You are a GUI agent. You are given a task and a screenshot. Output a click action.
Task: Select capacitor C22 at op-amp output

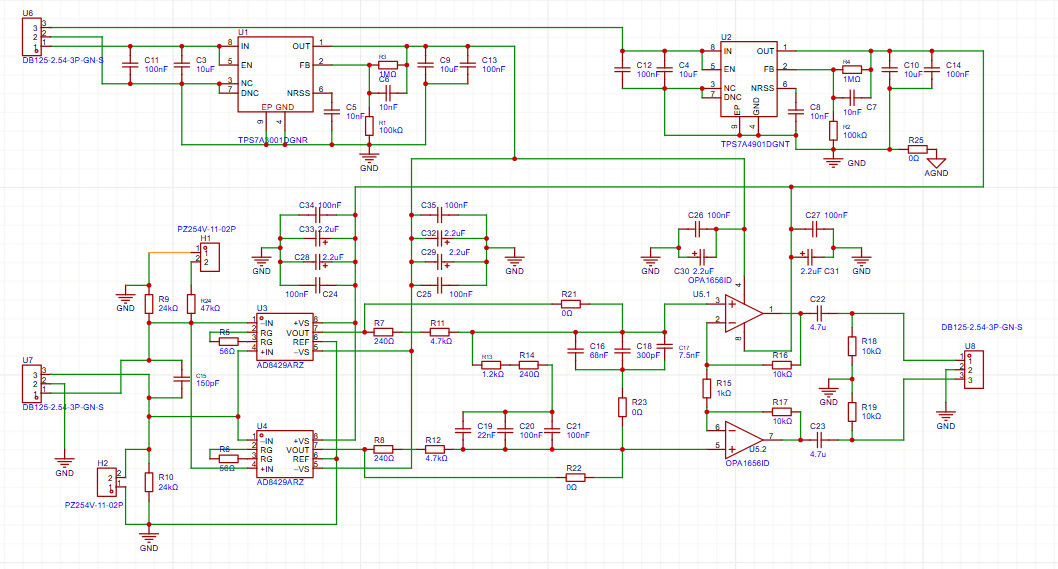(817, 313)
